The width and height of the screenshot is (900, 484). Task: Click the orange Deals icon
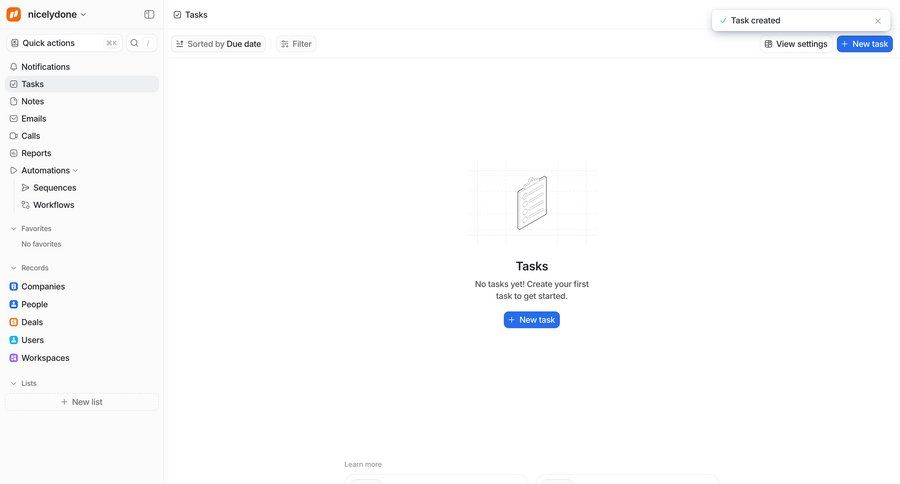pos(14,322)
